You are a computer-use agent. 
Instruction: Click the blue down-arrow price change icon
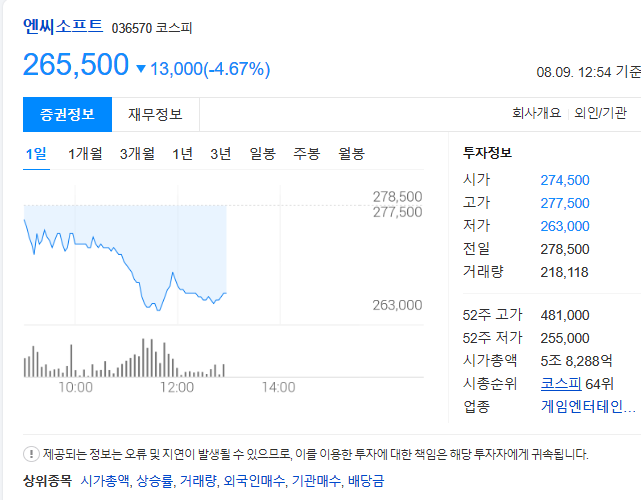tap(140, 69)
